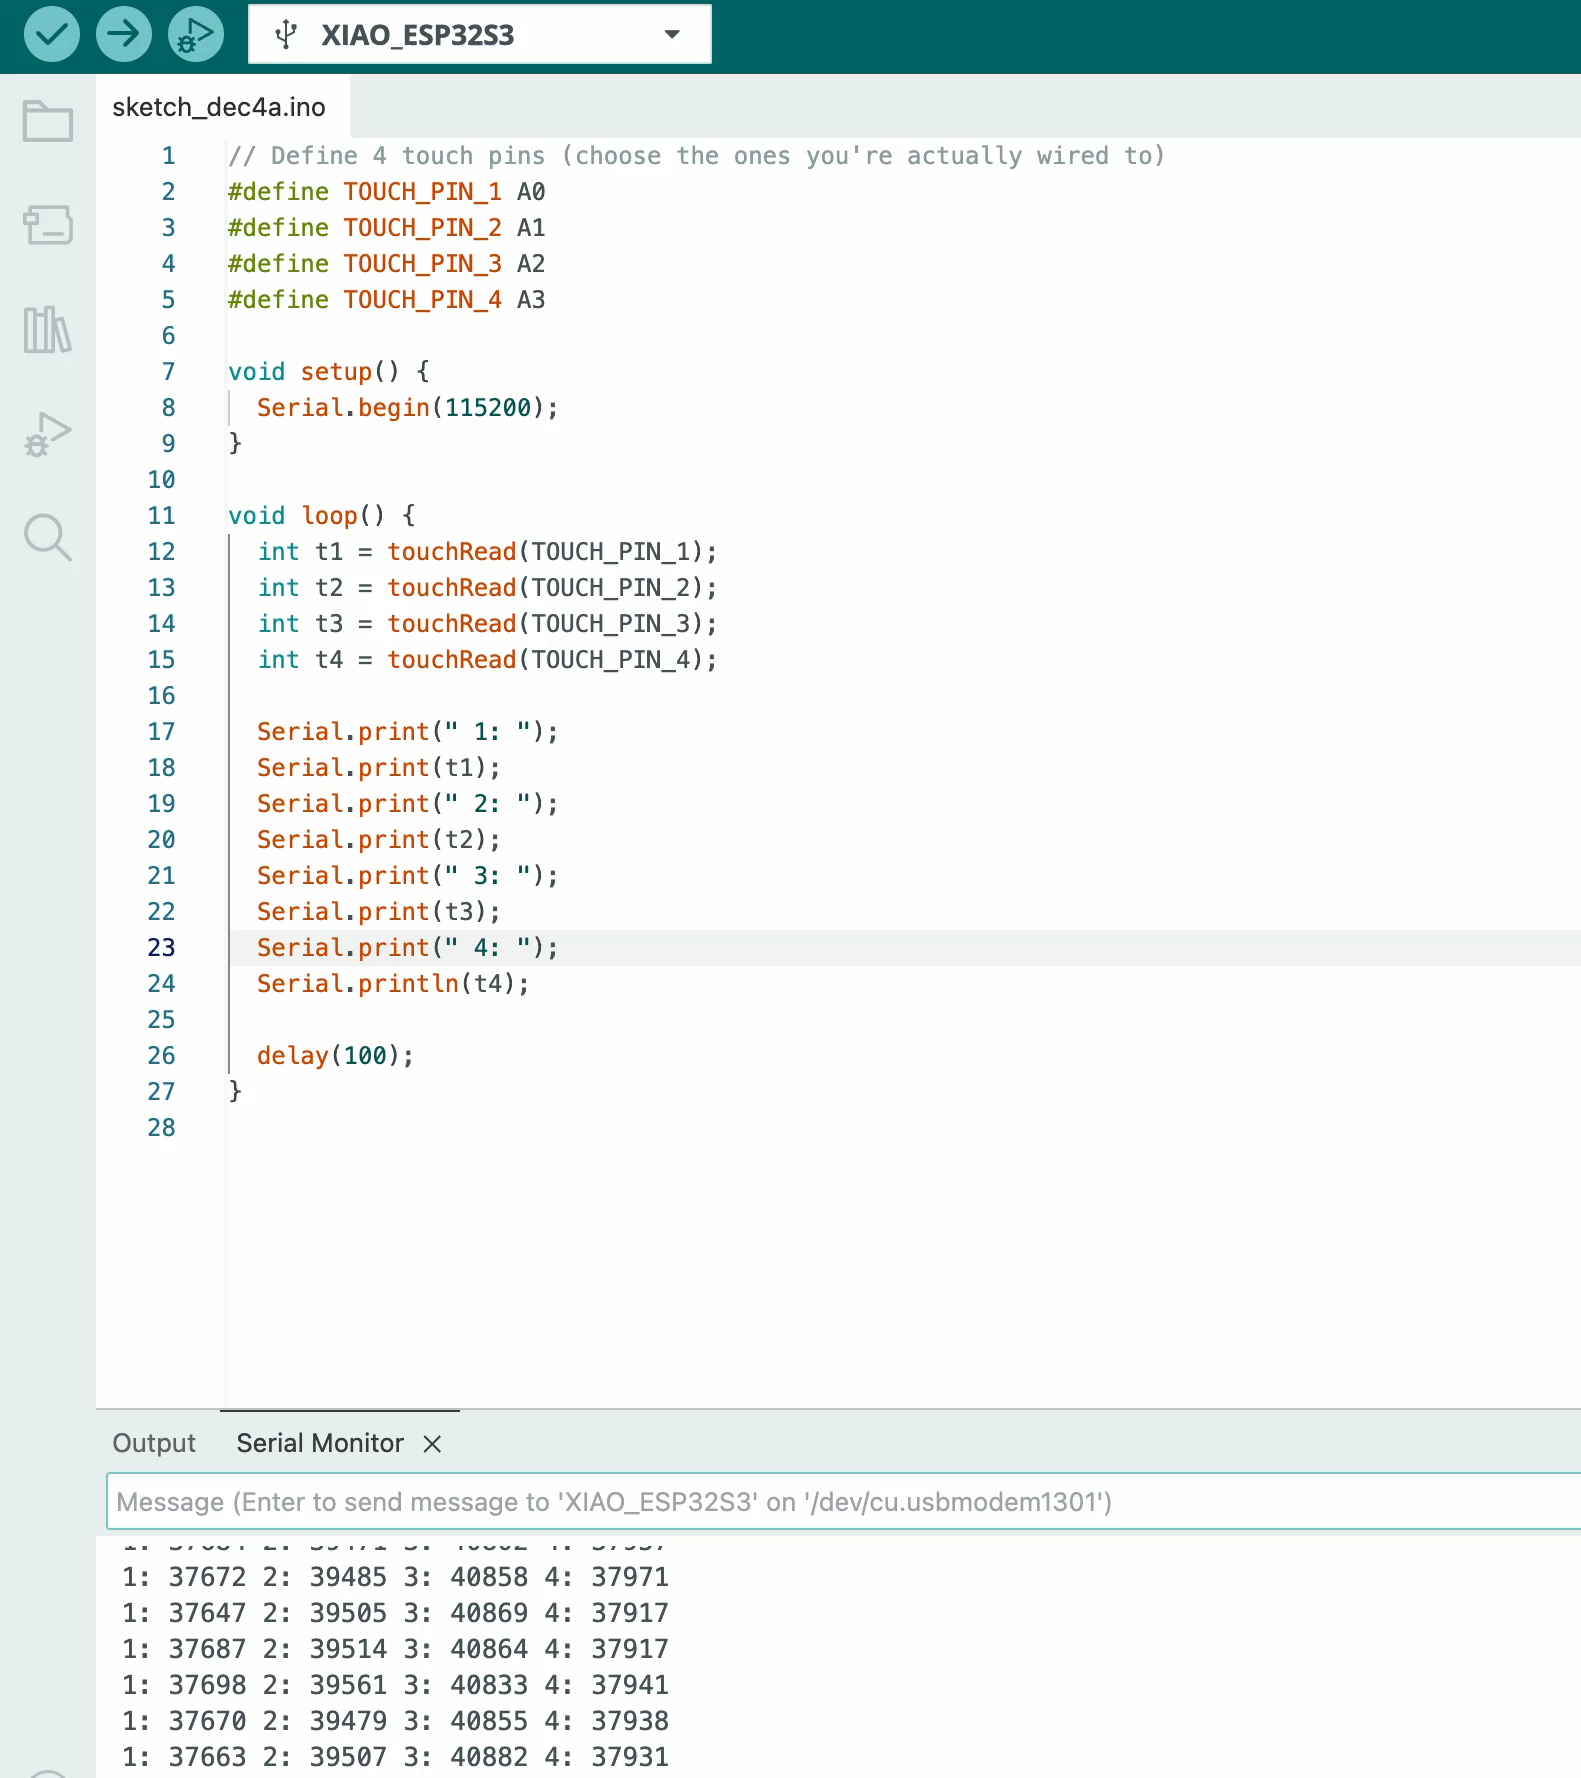Expand the XIAO_ESP32S3 board selector dropdown
The width and height of the screenshot is (1581, 1778).
[479, 35]
